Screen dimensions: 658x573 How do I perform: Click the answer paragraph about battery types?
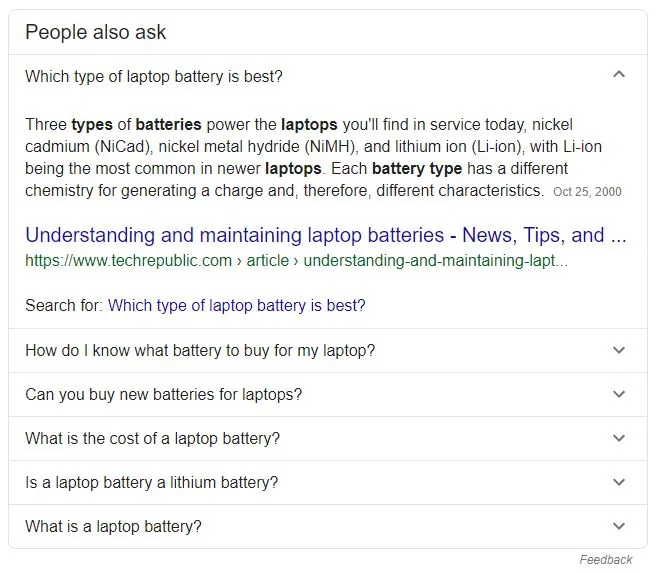(x=300, y=157)
